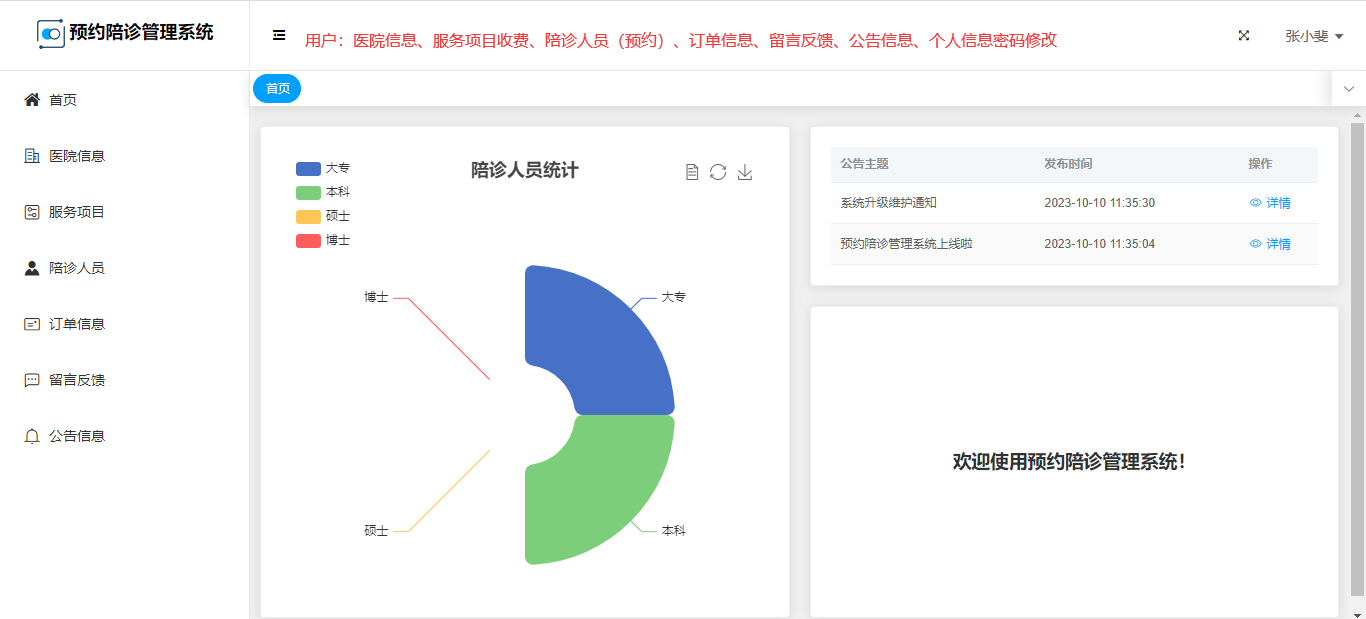Open 服务项目 in the sidebar

point(77,212)
